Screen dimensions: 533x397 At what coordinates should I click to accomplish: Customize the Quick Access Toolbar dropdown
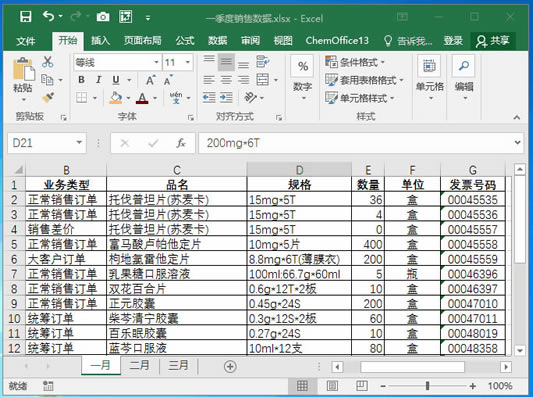coord(148,17)
